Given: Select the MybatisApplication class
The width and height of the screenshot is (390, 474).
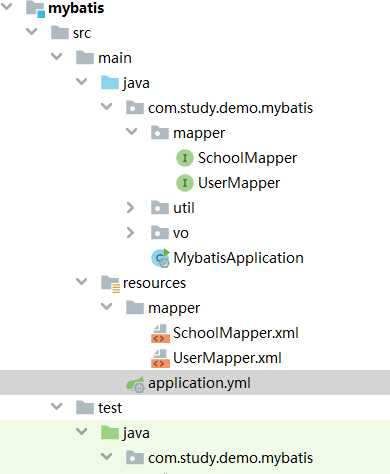Looking at the screenshot, I should (238, 258).
